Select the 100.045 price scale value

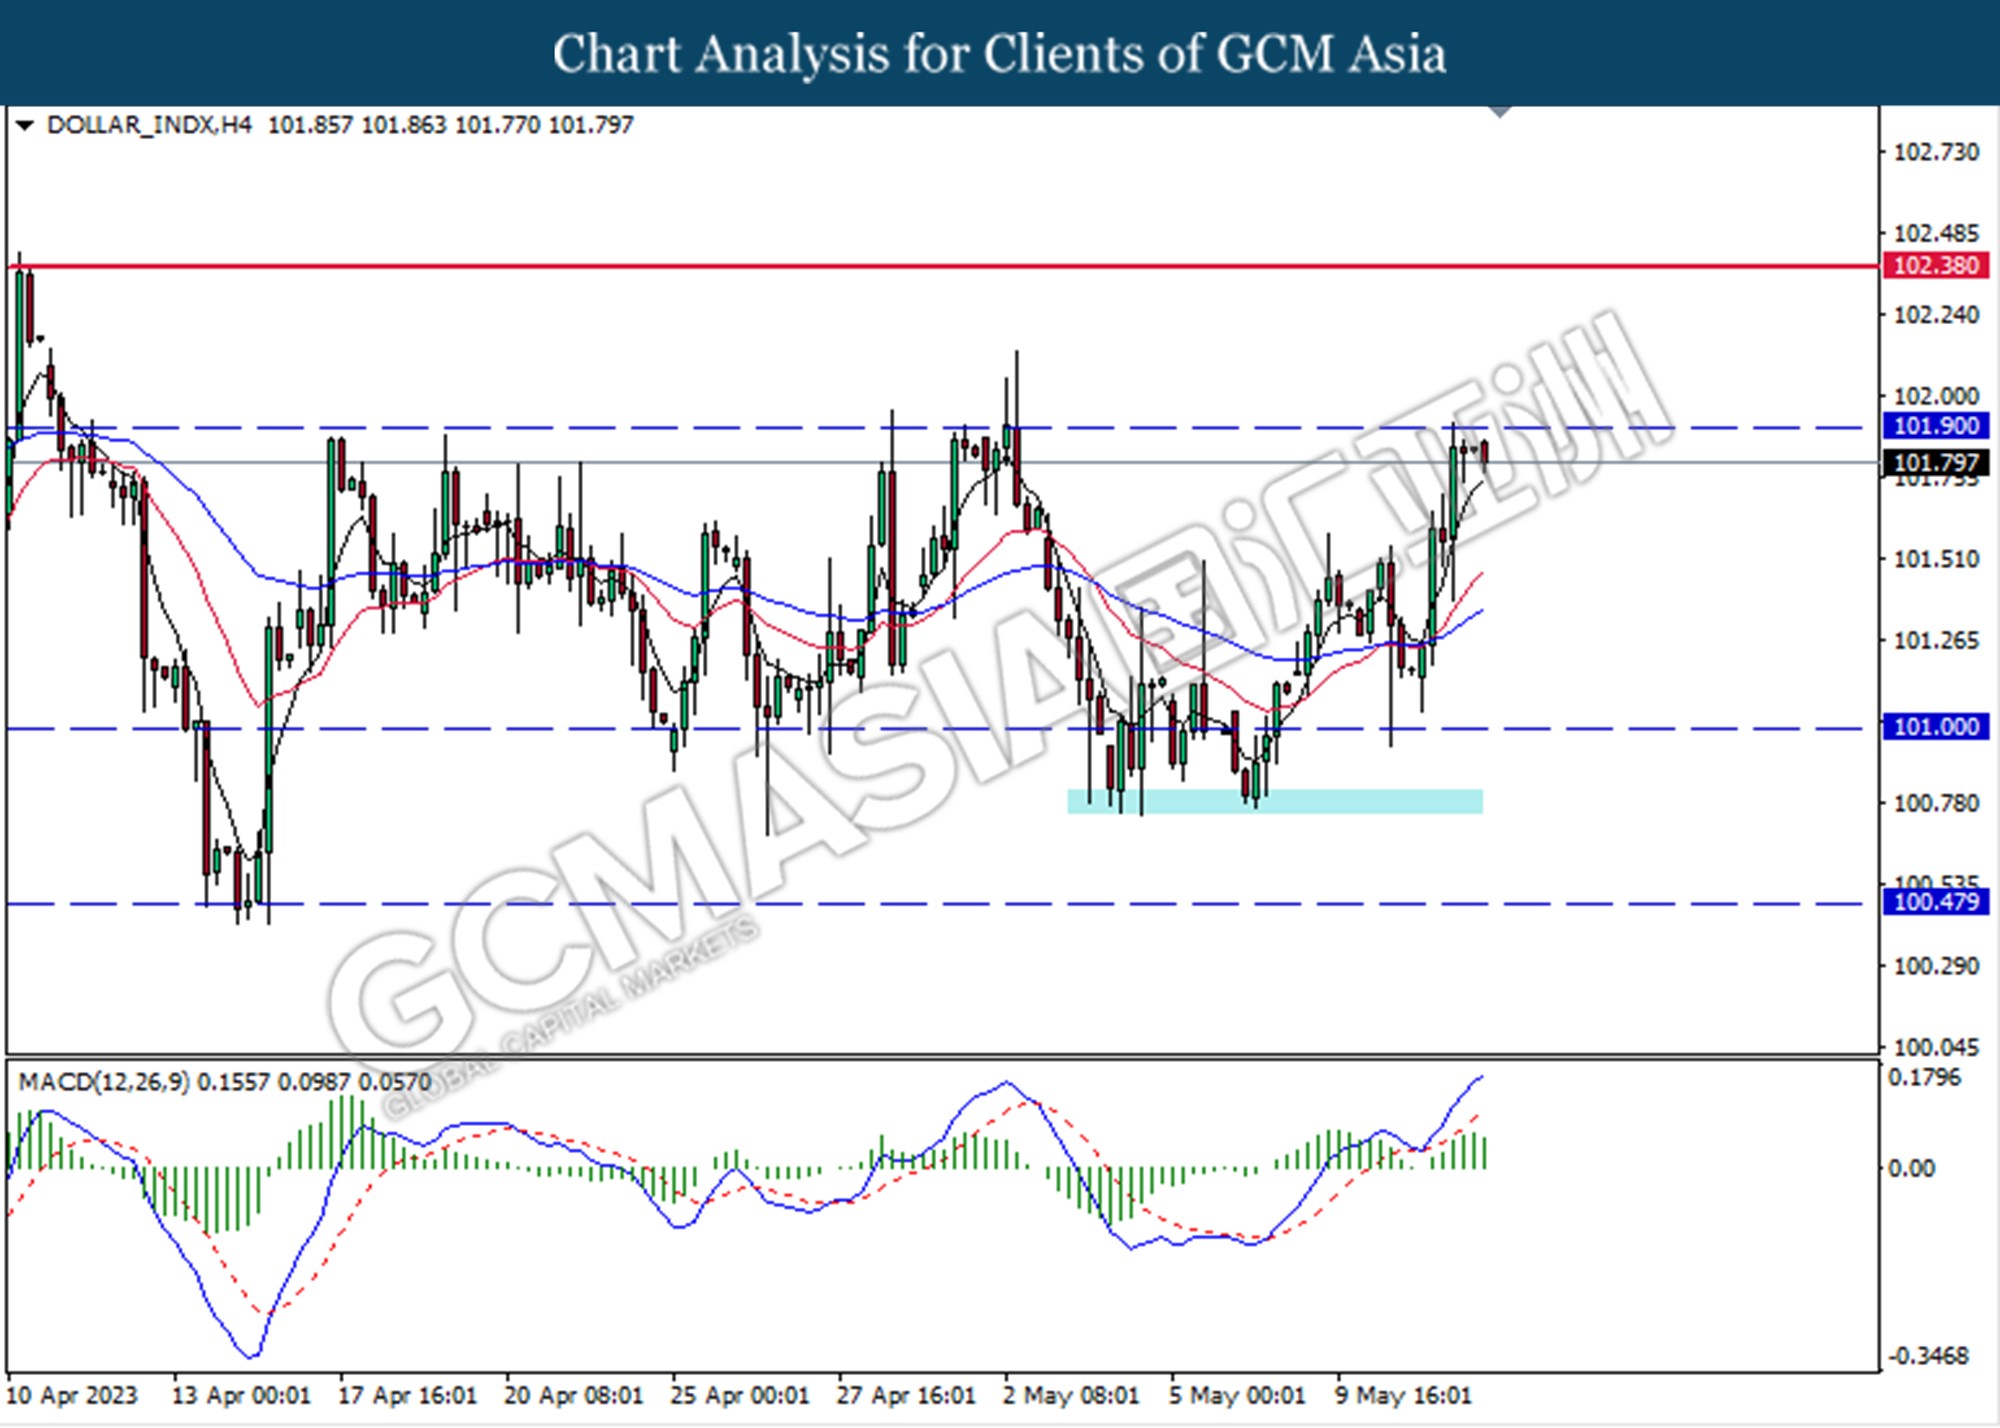1936,1047
